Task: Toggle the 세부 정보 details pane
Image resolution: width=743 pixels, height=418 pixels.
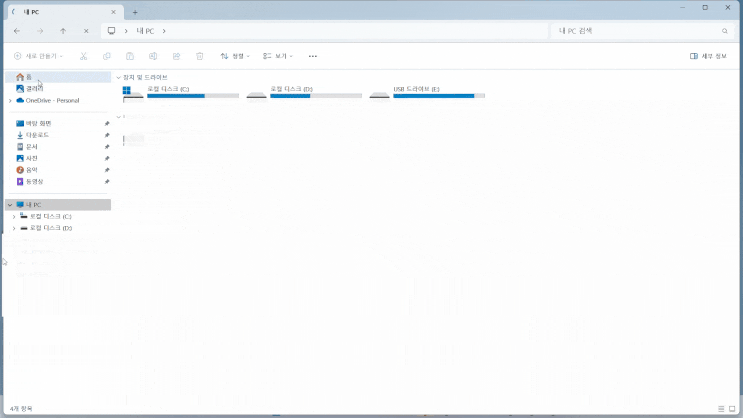Action: (708, 56)
